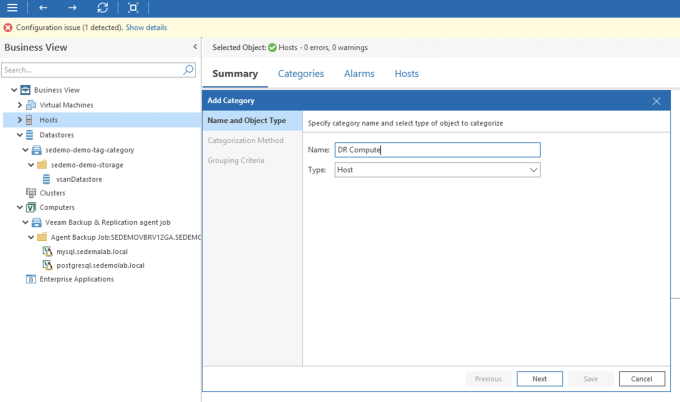680x402 pixels.
Task: Click the Next button
Action: pos(539,379)
